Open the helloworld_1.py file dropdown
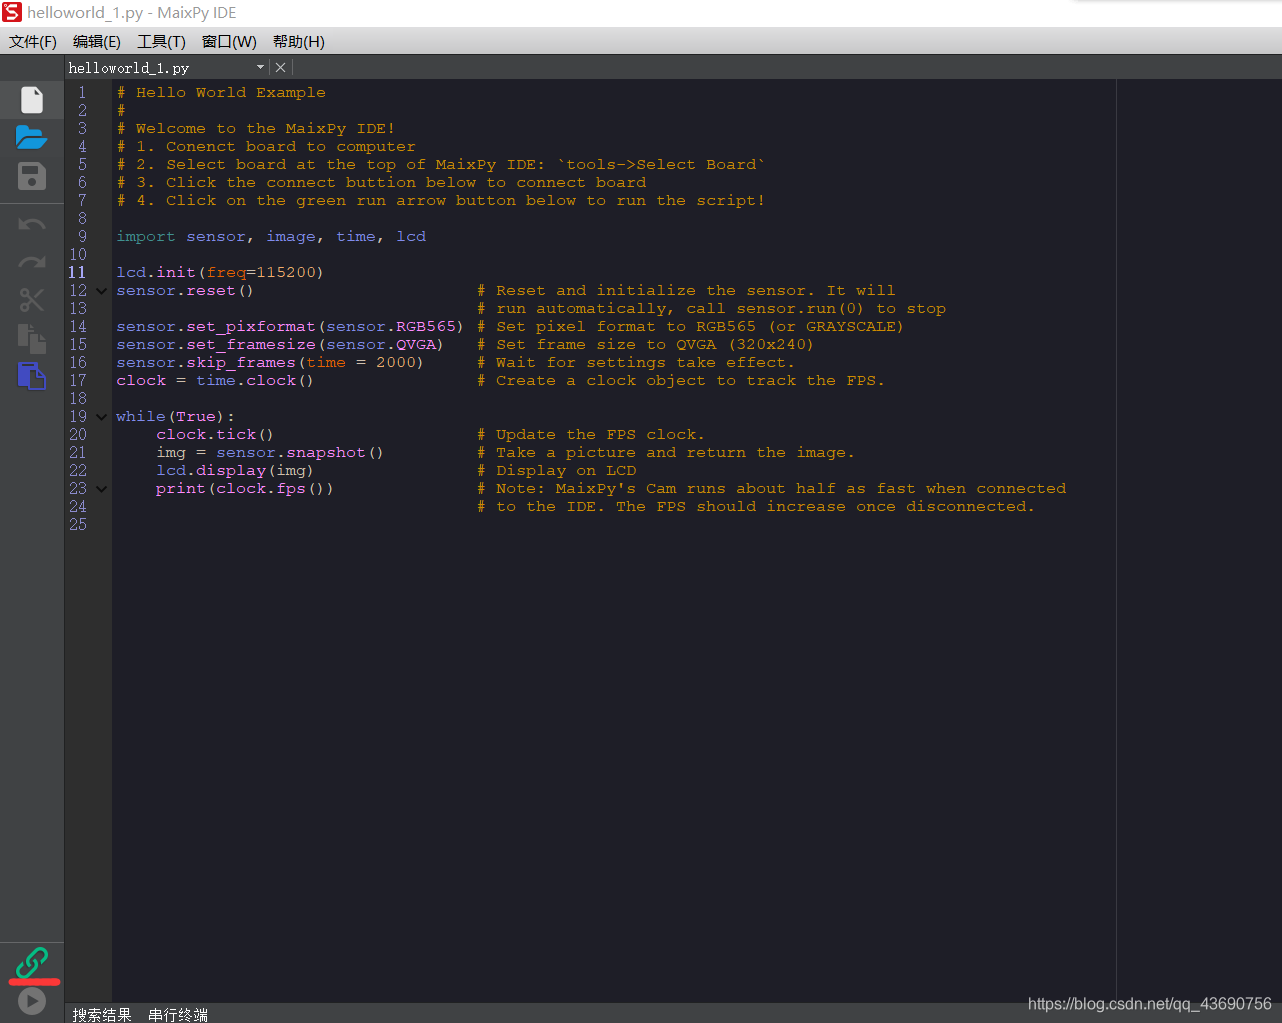This screenshot has height=1023, width=1282. tap(261, 67)
